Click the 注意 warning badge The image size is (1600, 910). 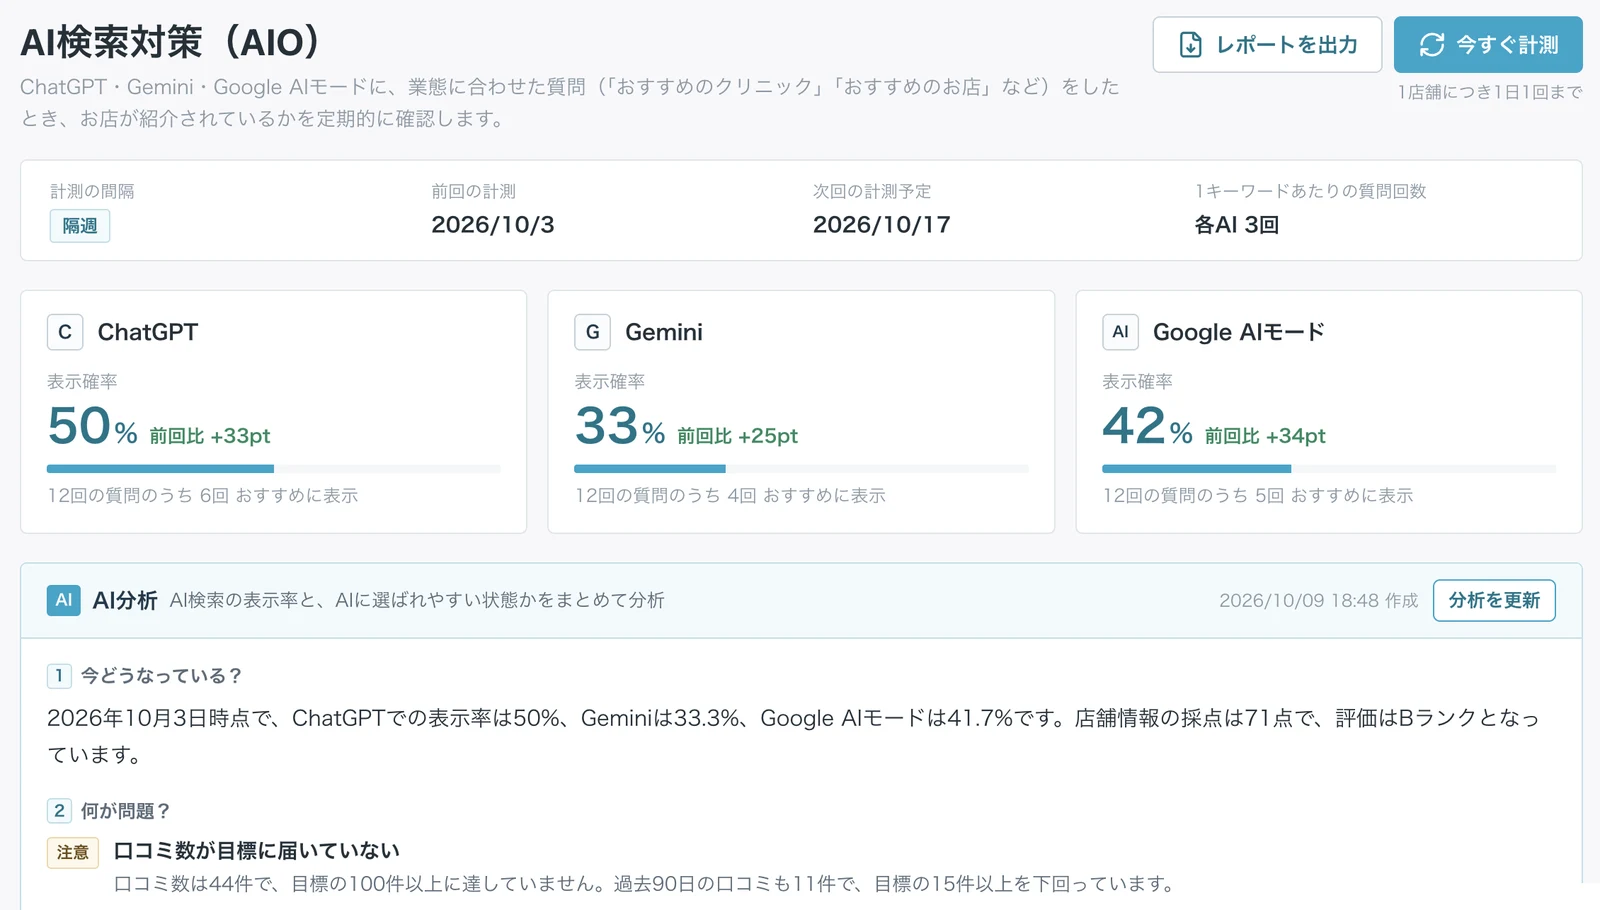click(73, 852)
